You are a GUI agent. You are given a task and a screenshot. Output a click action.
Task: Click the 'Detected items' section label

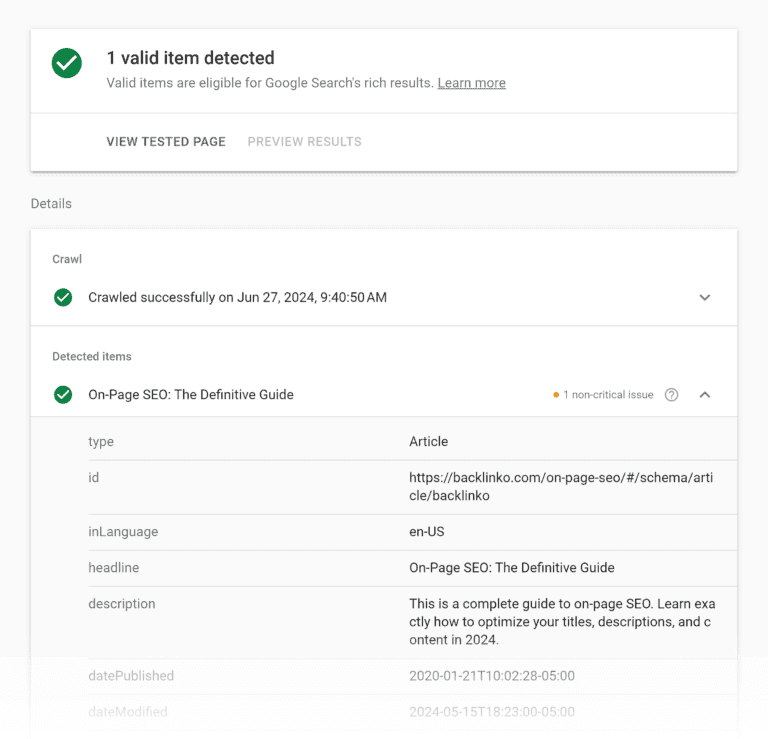pos(92,357)
